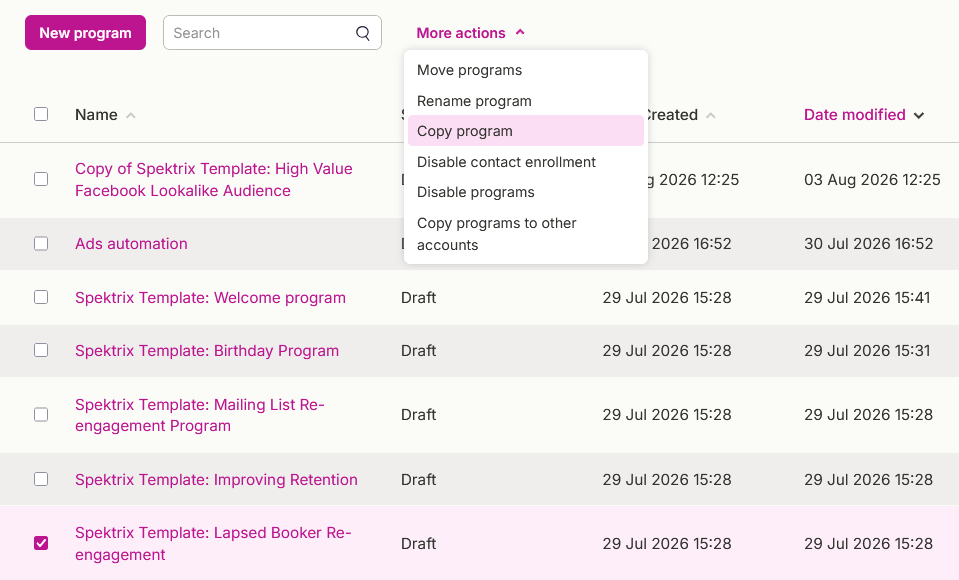Click the Name column header
This screenshot has height=580, width=959.
point(96,115)
